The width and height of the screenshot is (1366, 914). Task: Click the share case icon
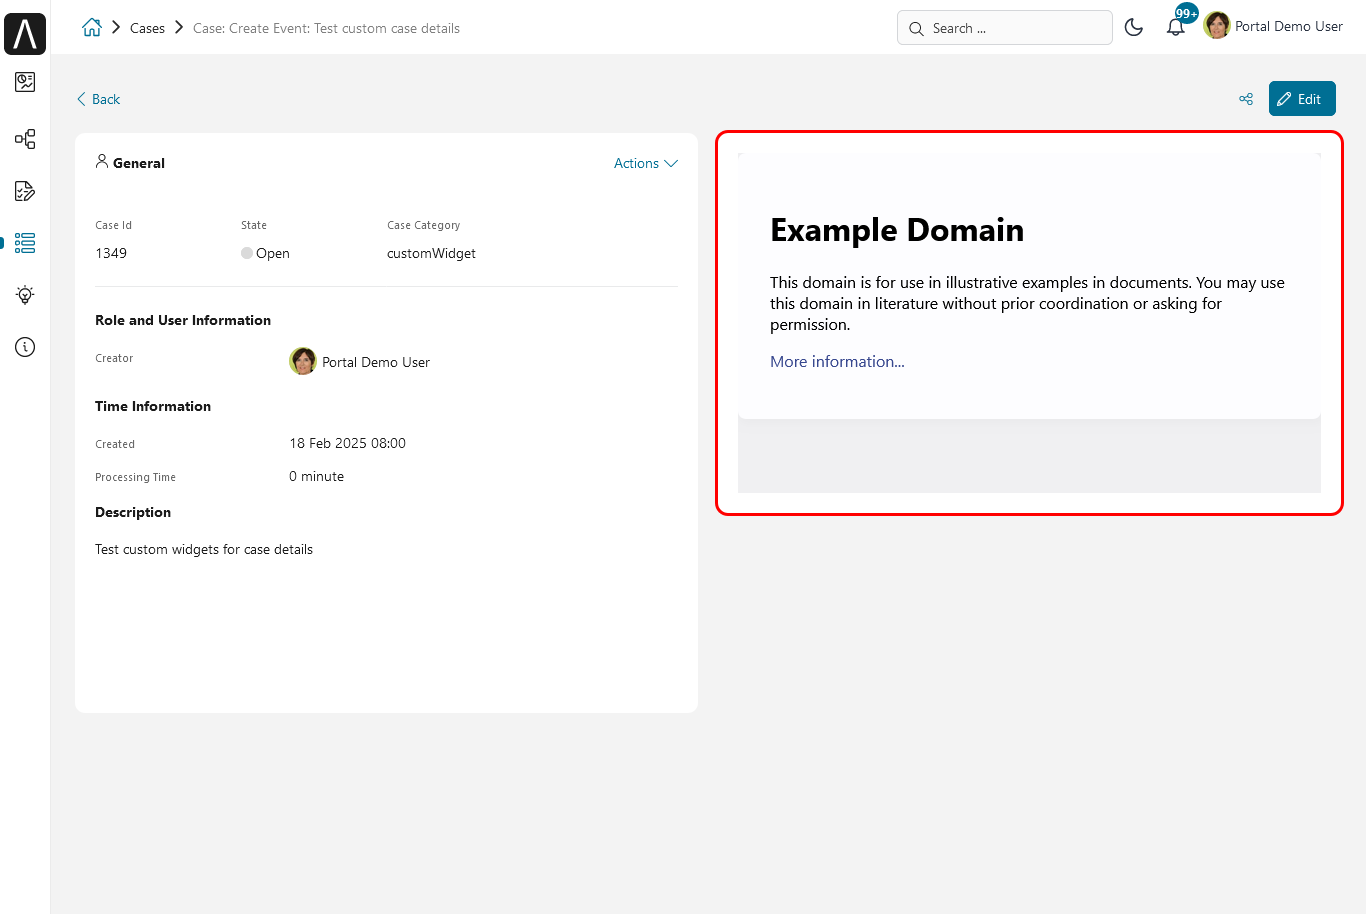coord(1246,99)
